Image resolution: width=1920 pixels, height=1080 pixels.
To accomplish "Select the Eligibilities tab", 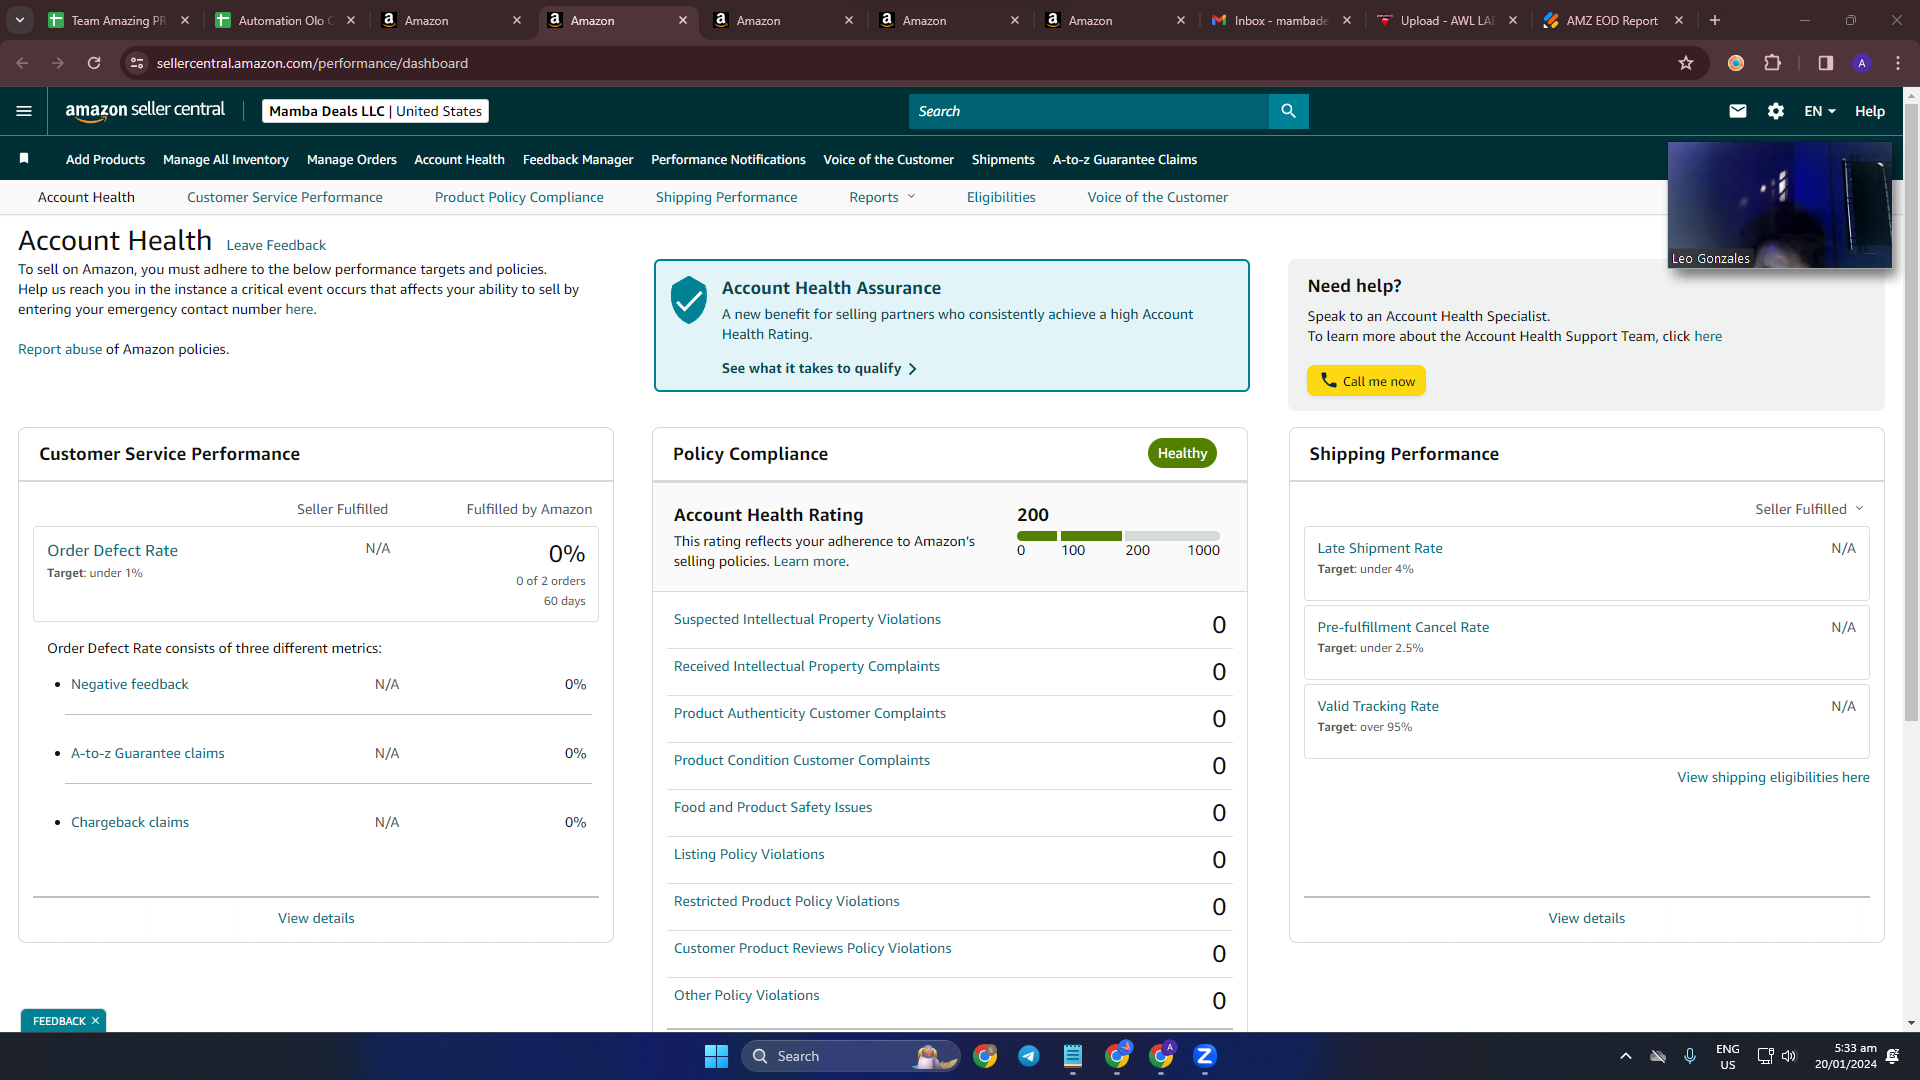I will (x=1001, y=197).
